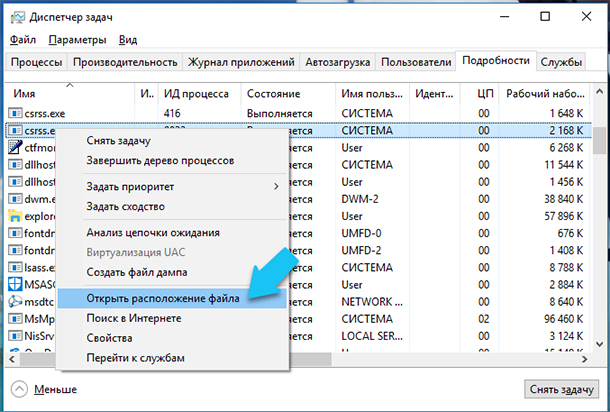Screen dimensions: 610x412
Task: Switch to the Службы tab
Action: click(561, 62)
